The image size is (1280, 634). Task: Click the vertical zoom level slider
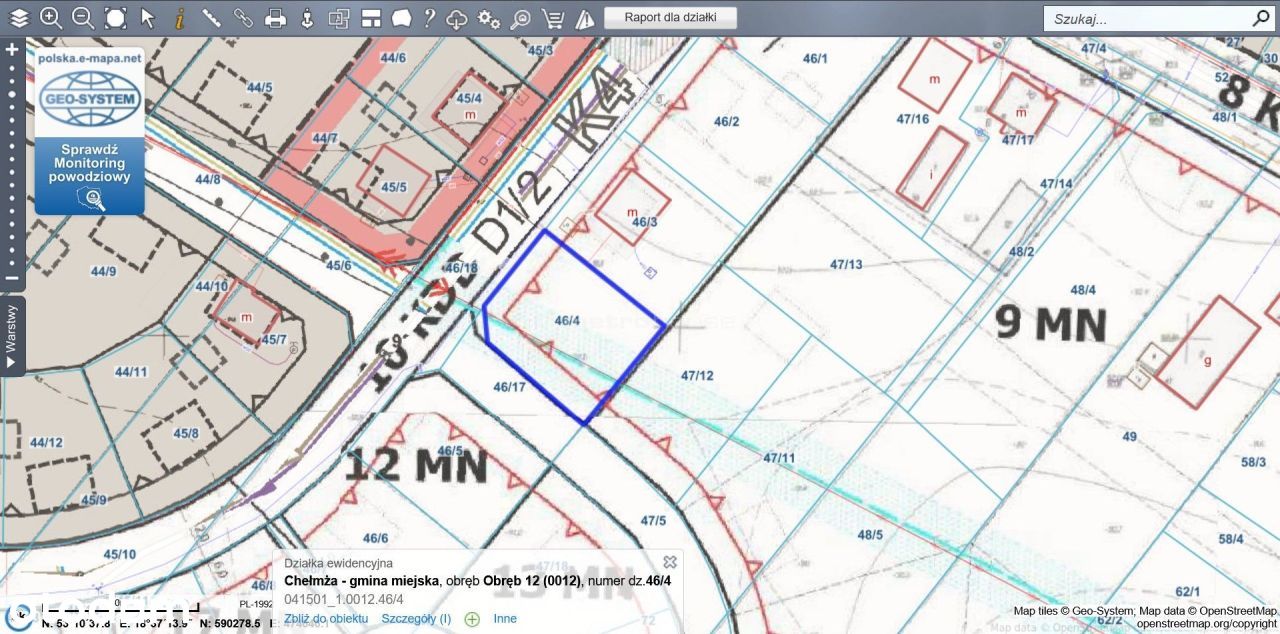coord(12,164)
